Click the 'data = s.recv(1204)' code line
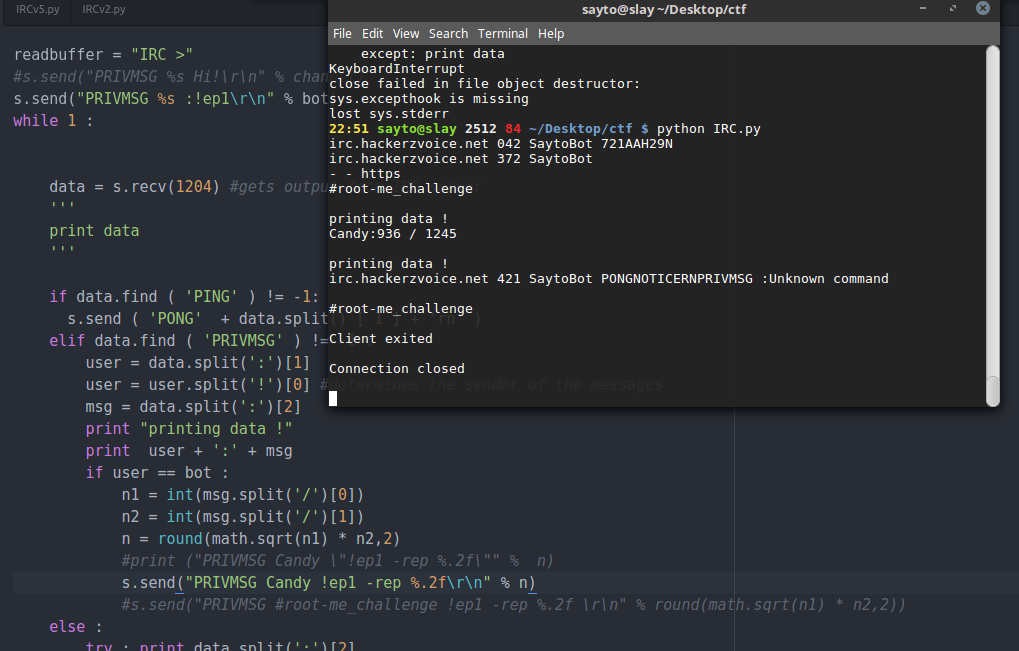This screenshot has height=651, width=1019. tap(135, 187)
